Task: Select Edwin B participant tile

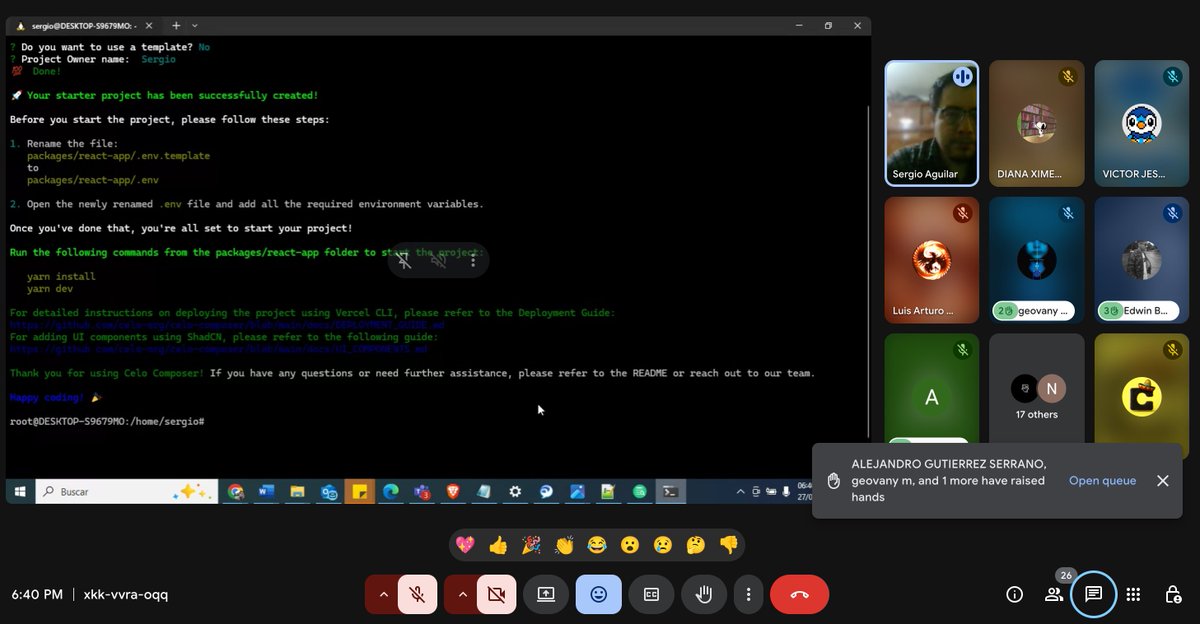Action: [1141, 260]
